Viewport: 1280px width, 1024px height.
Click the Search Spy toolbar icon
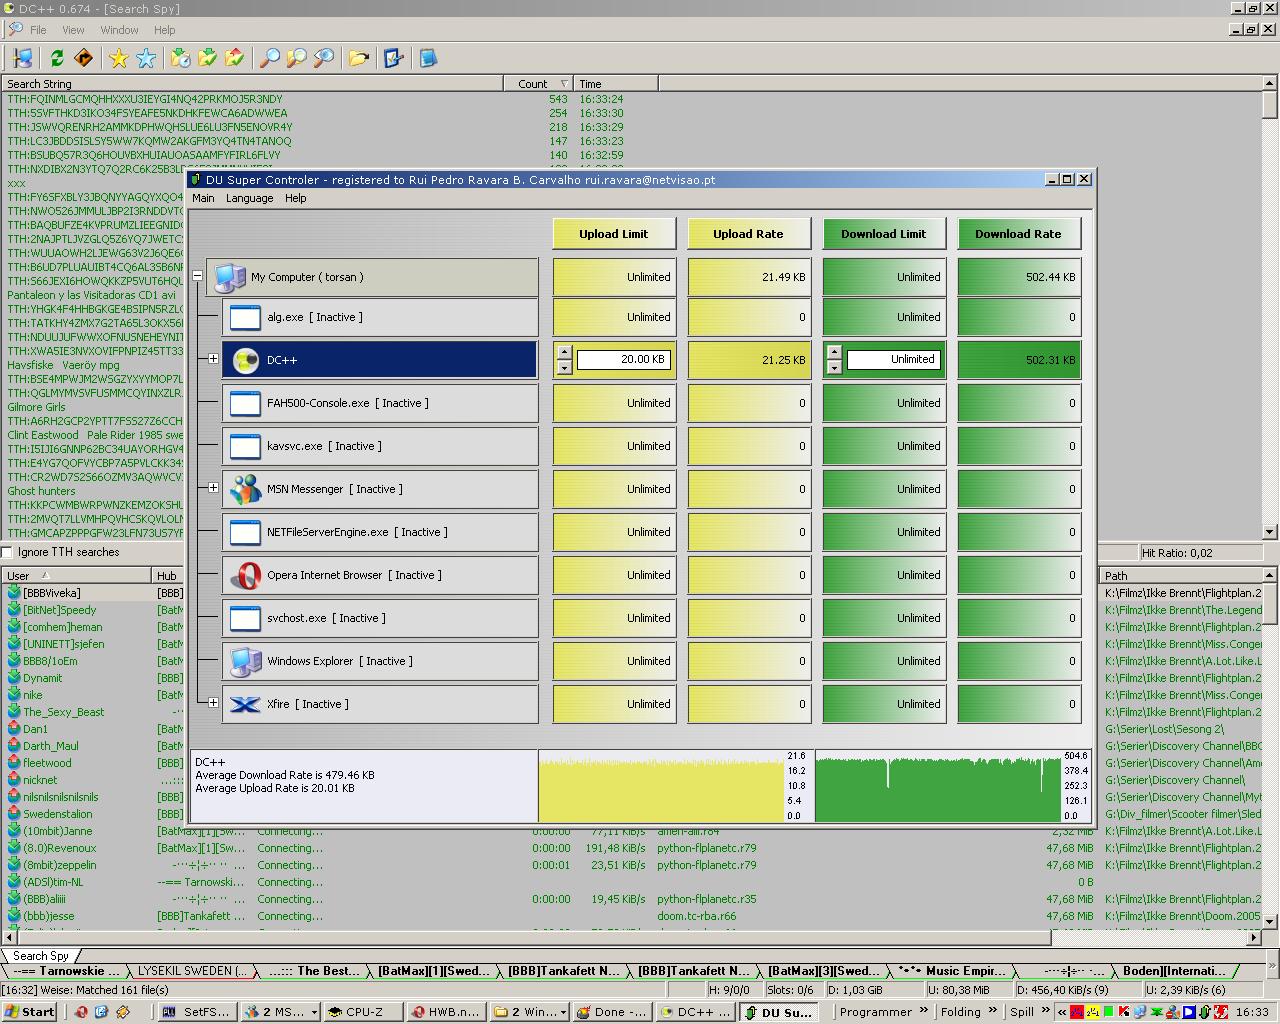click(324, 58)
